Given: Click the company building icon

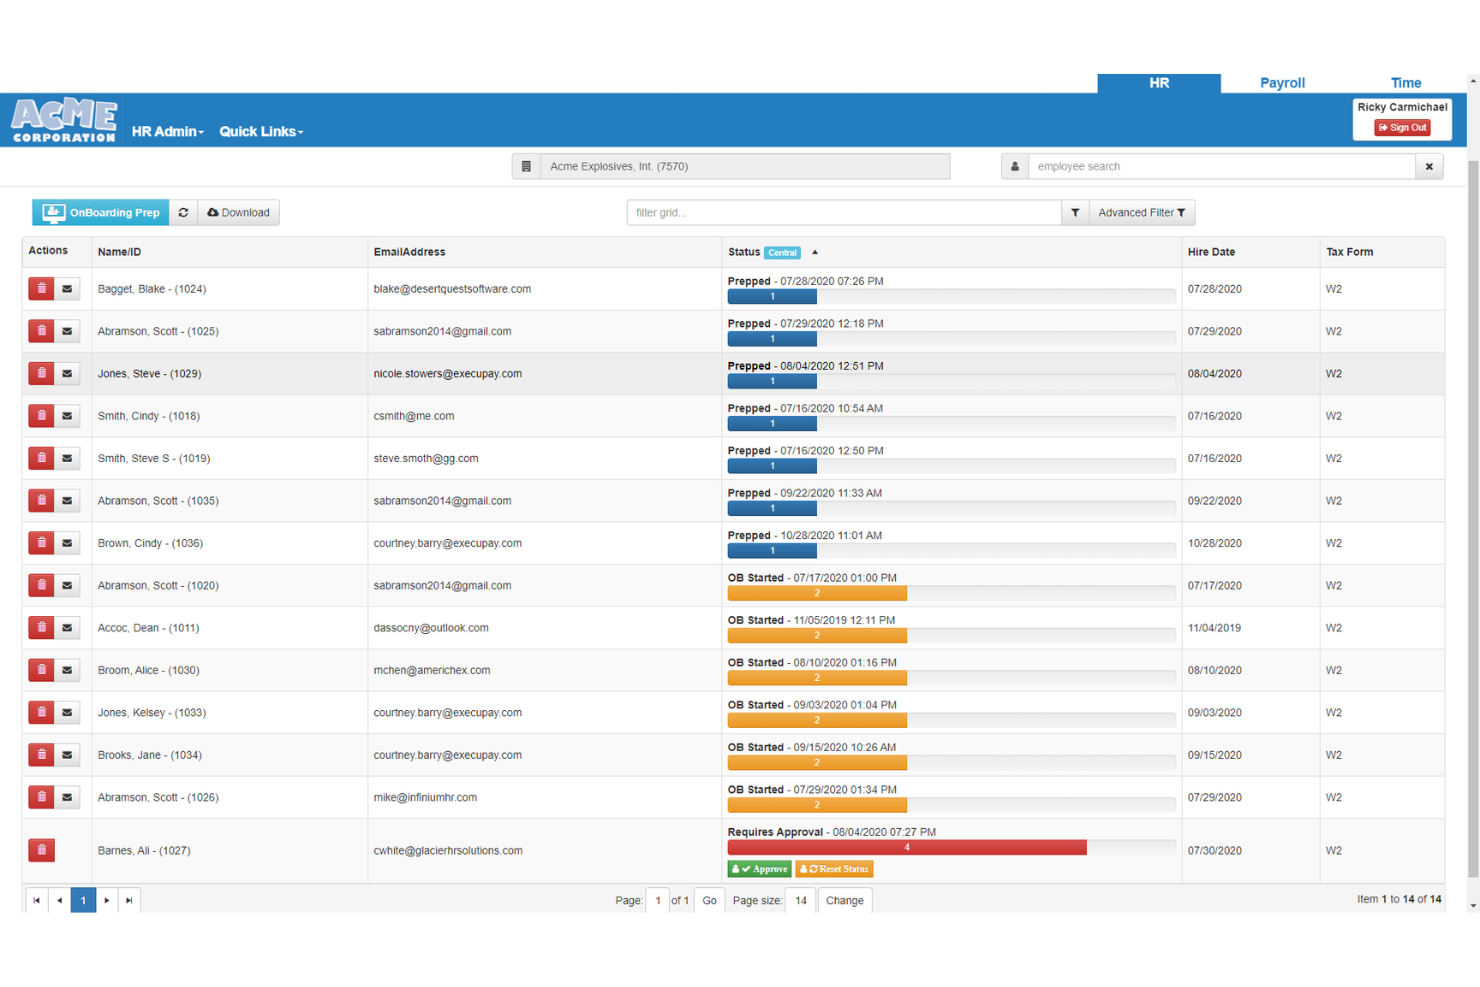Looking at the screenshot, I should (526, 166).
